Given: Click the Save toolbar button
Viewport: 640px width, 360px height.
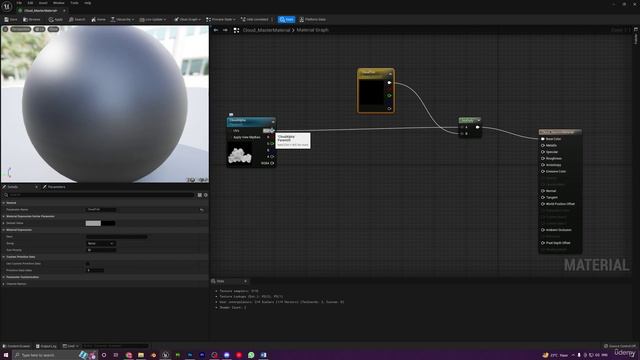Looking at the screenshot, I should [11, 19].
